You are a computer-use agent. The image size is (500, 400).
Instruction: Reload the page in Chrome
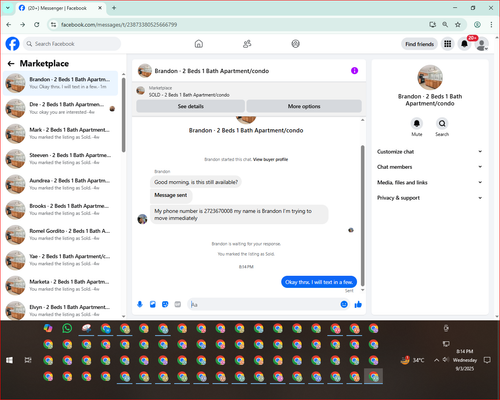(x=37, y=25)
